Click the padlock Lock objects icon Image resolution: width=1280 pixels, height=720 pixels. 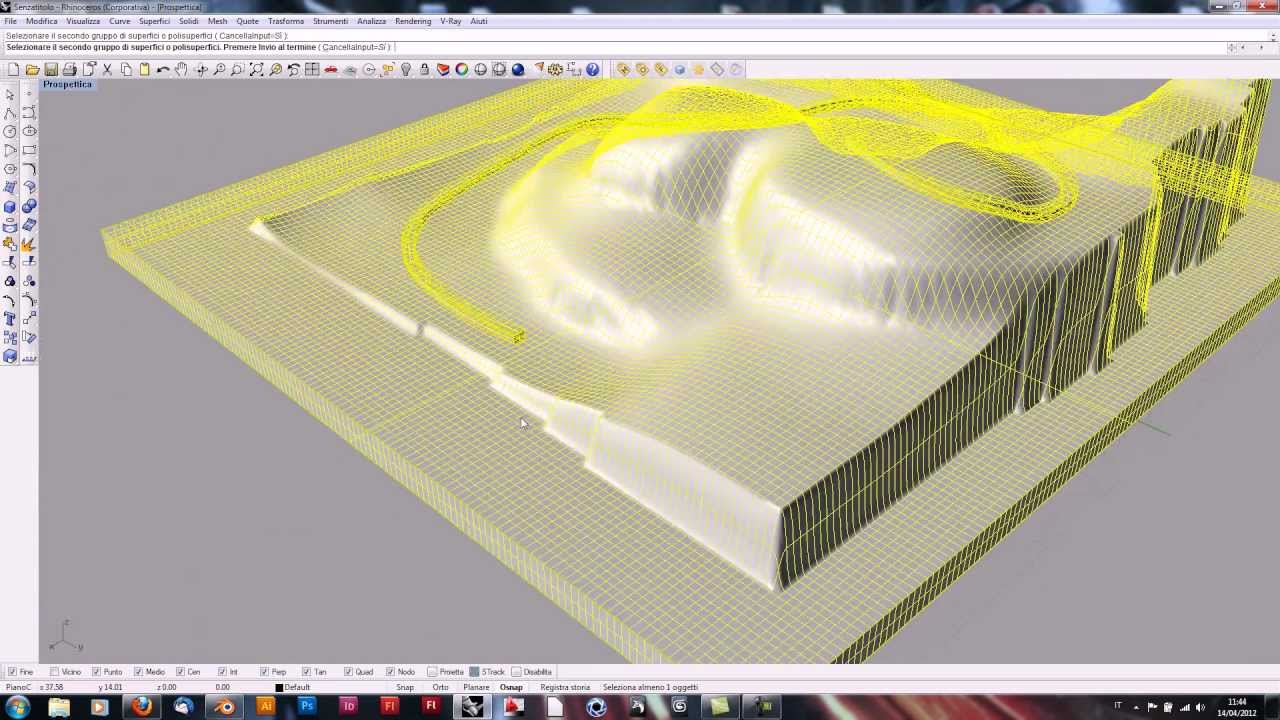pos(425,69)
